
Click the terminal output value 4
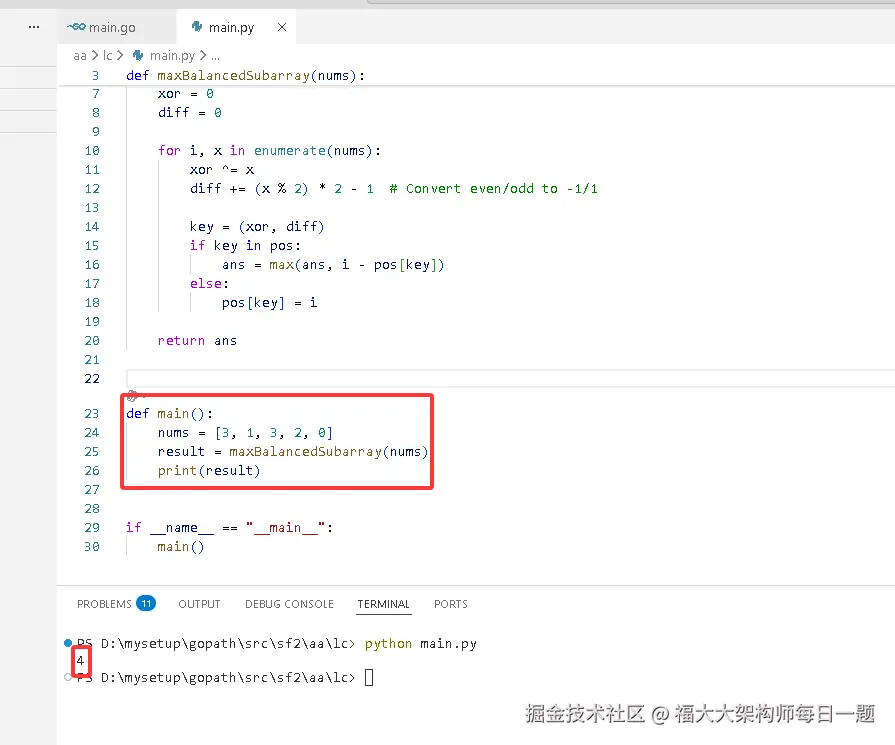[x=80, y=661]
